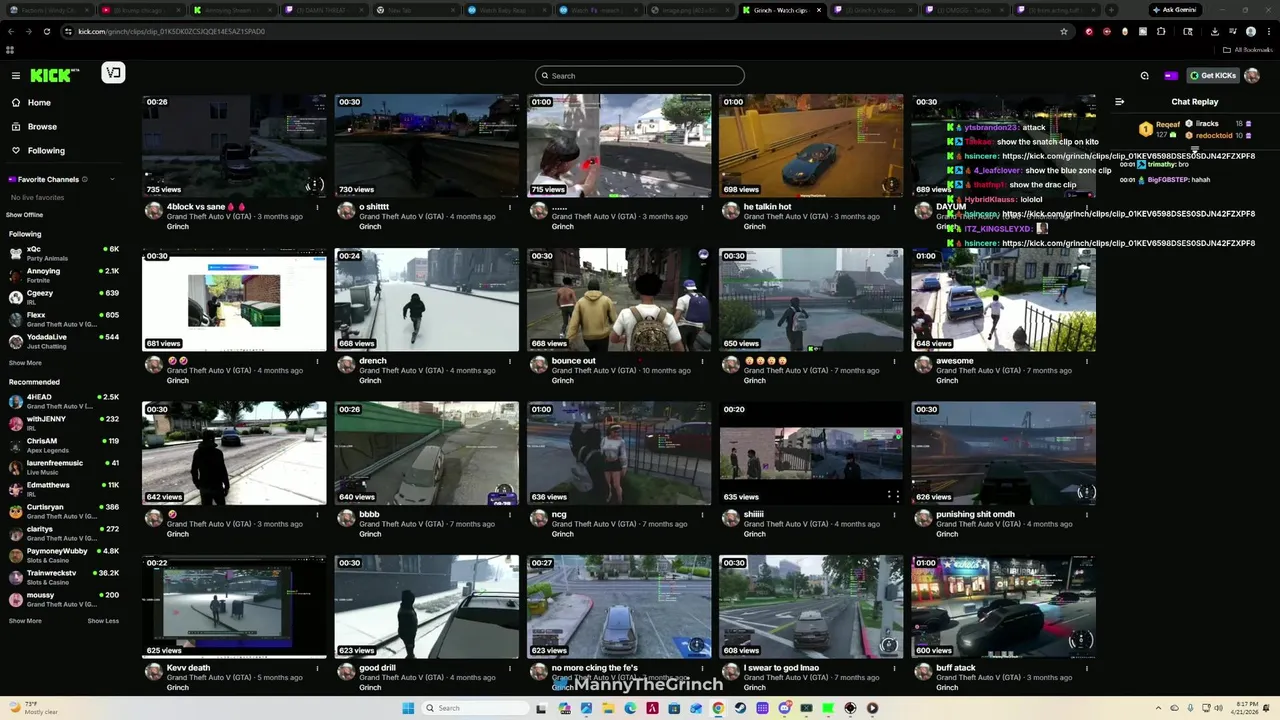
Task: Switch to the 'Gamsing Season' tab
Action: point(233,10)
